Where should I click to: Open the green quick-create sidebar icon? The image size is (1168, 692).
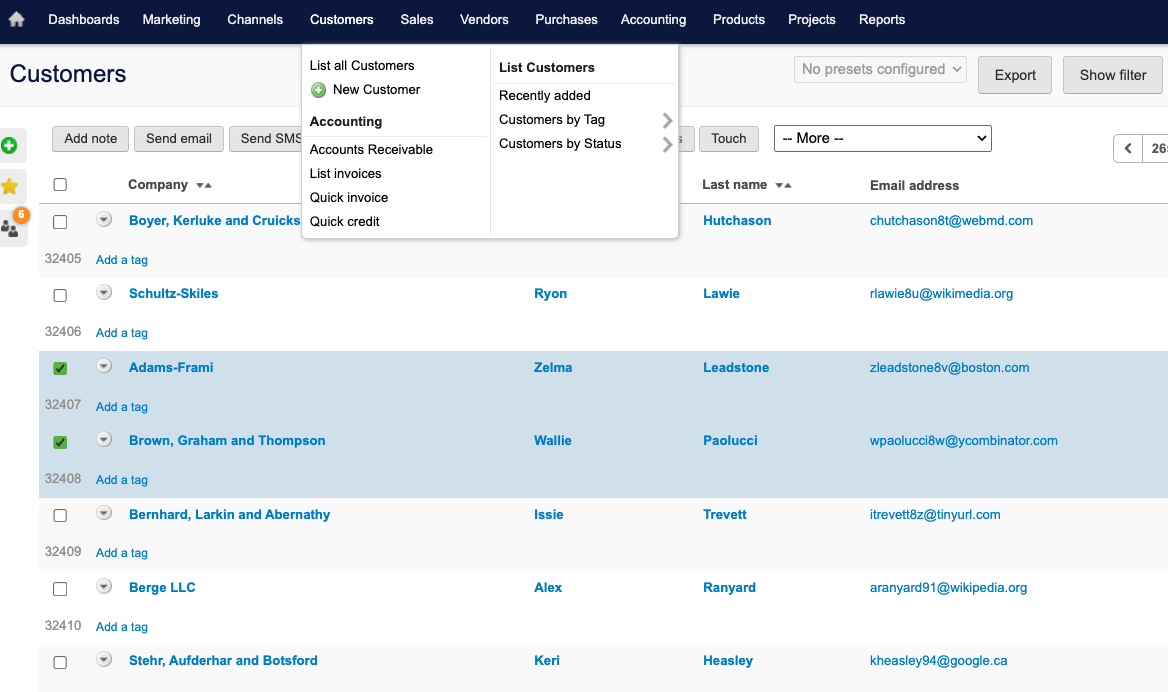11,145
